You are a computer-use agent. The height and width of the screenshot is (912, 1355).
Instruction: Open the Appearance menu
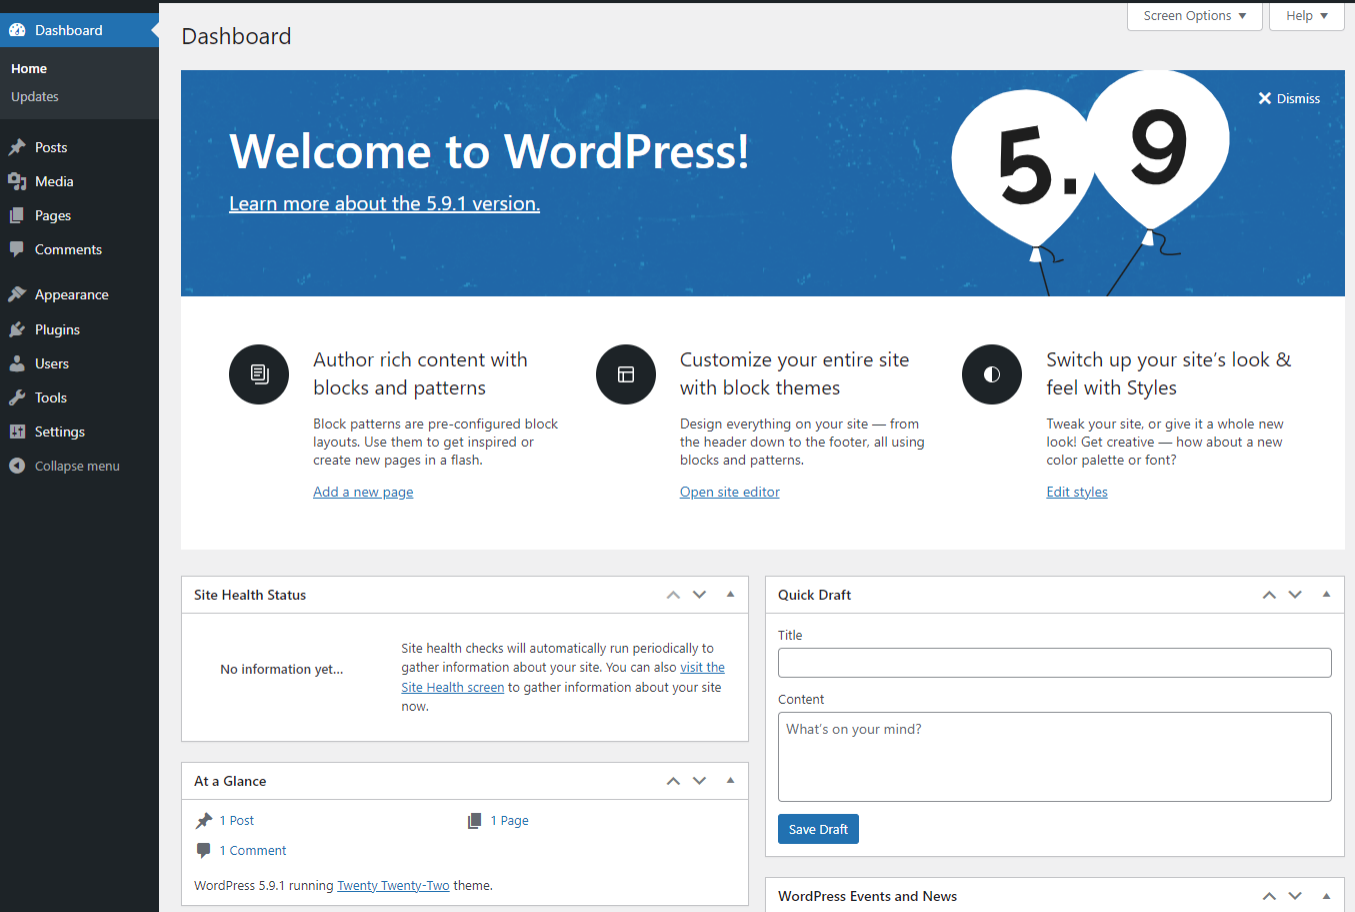pyautogui.click(x=79, y=294)
